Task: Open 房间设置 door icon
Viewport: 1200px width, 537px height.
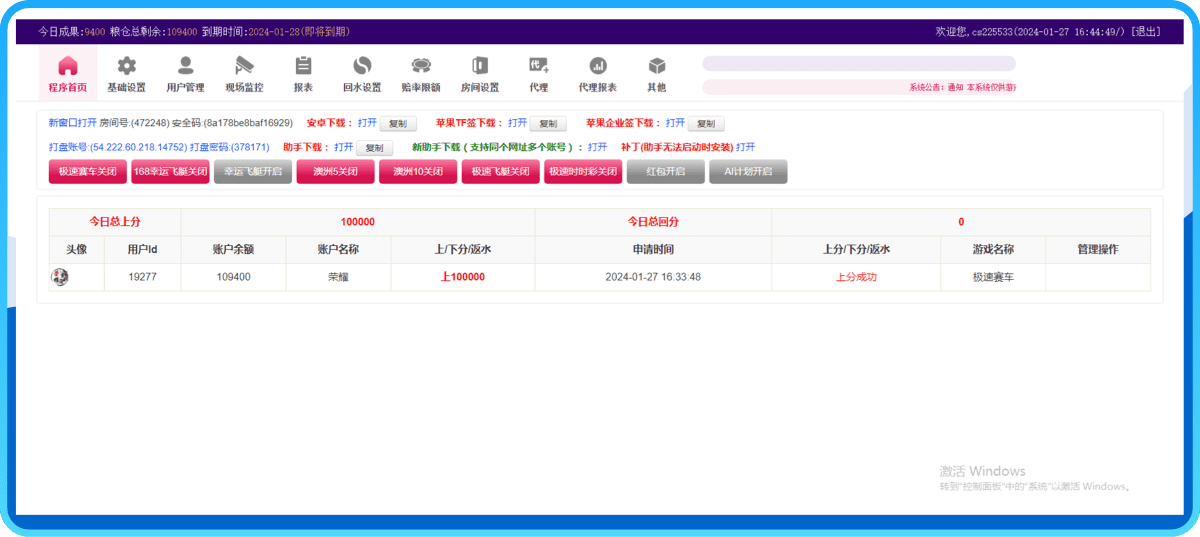Action: coord(480,67)
